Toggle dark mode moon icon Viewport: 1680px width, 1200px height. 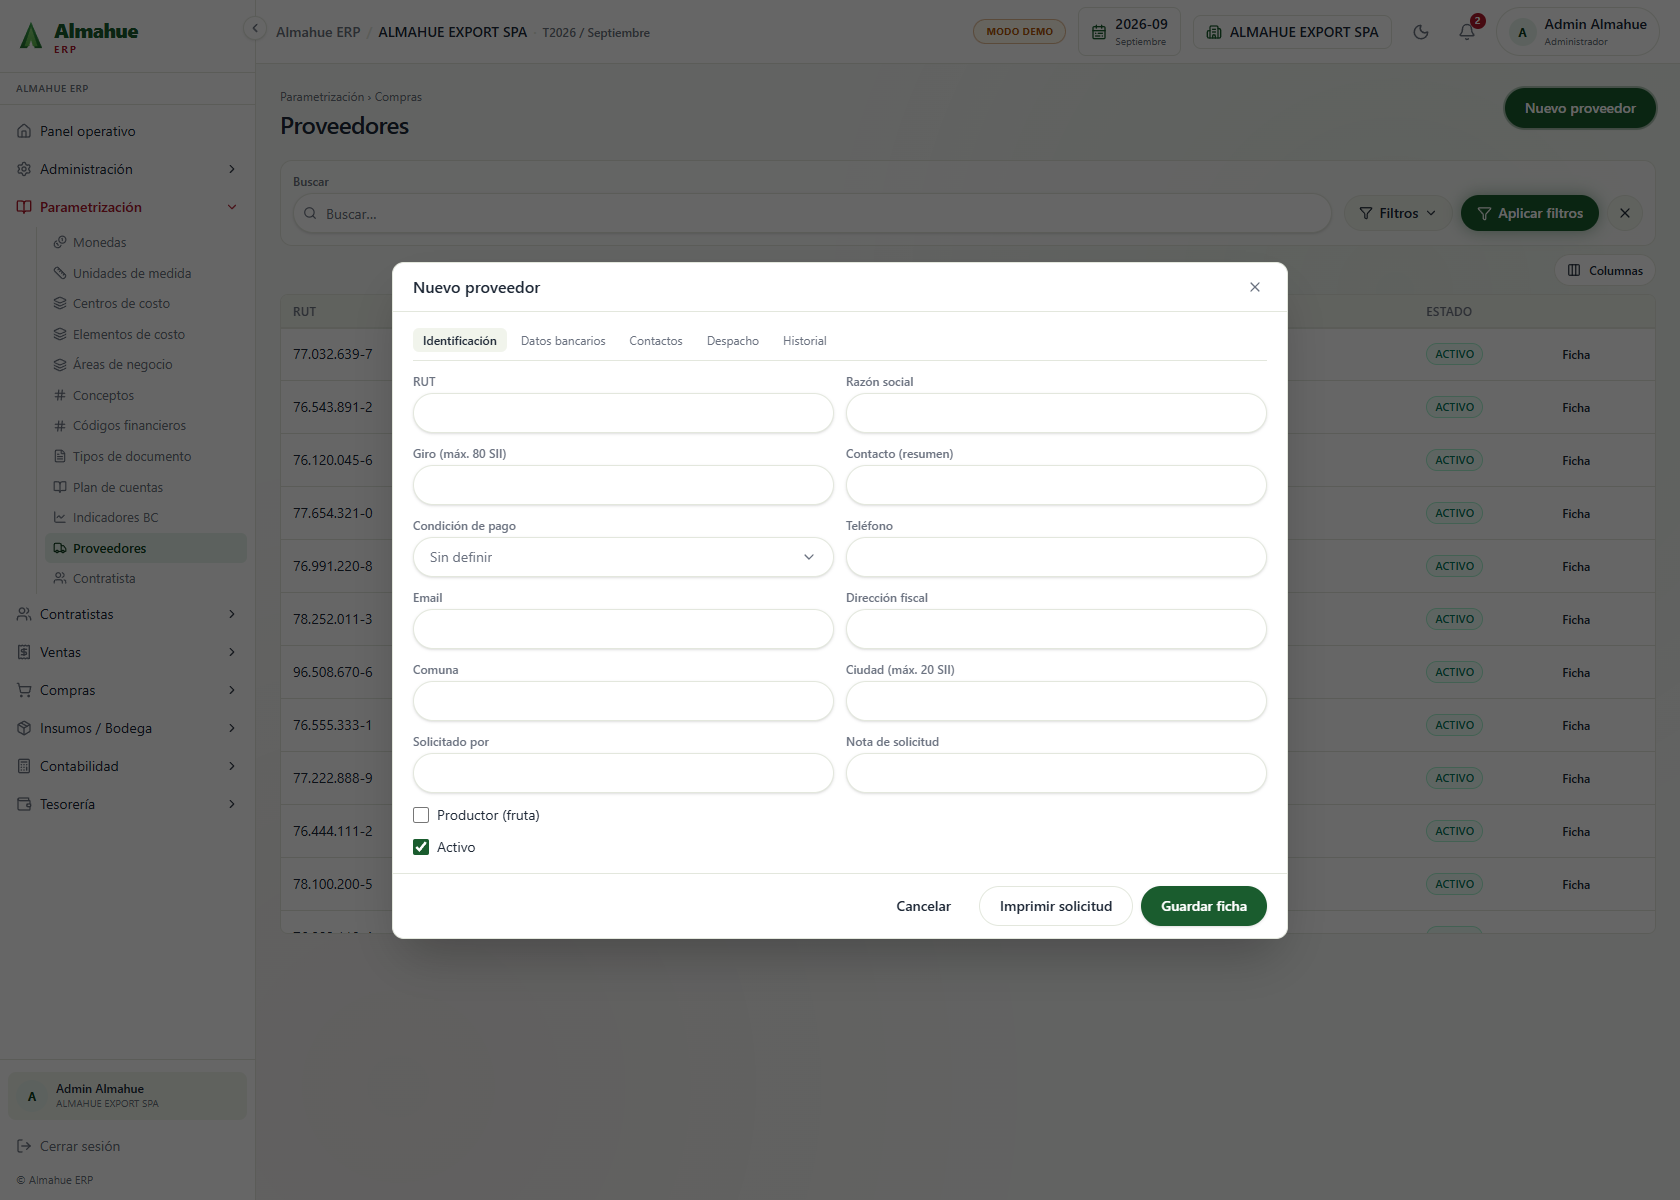click(1420, 32)
